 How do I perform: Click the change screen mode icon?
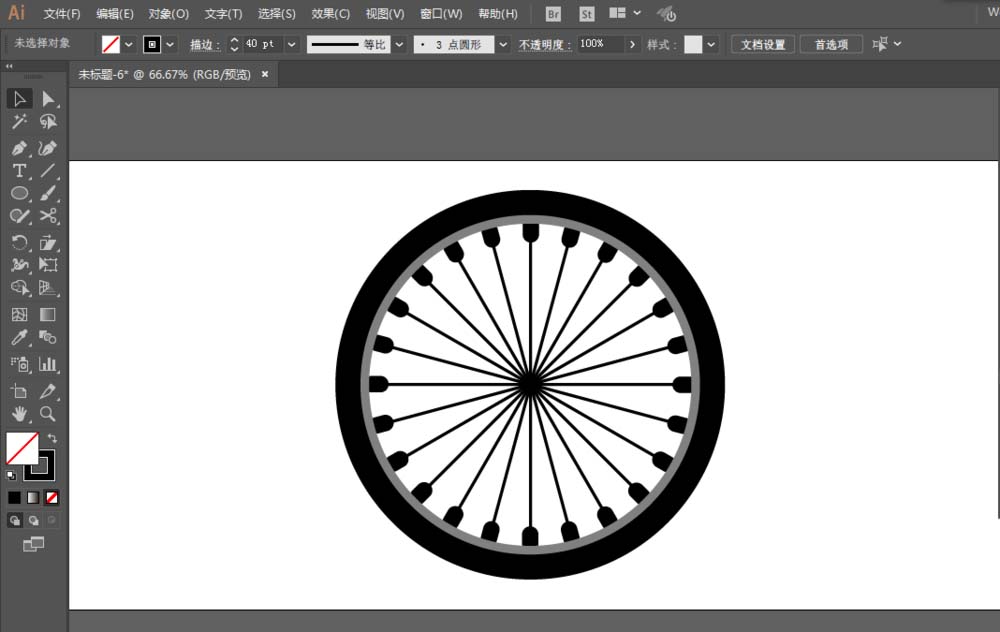pos(33,544)
